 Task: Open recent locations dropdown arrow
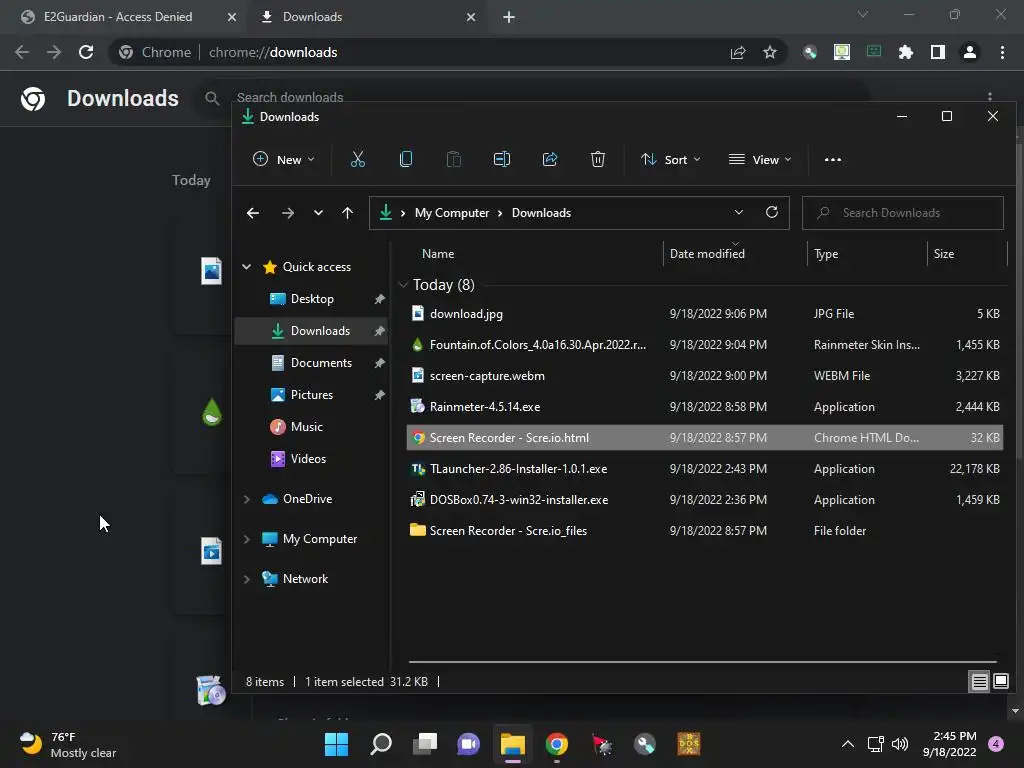(x=318, y=213)
